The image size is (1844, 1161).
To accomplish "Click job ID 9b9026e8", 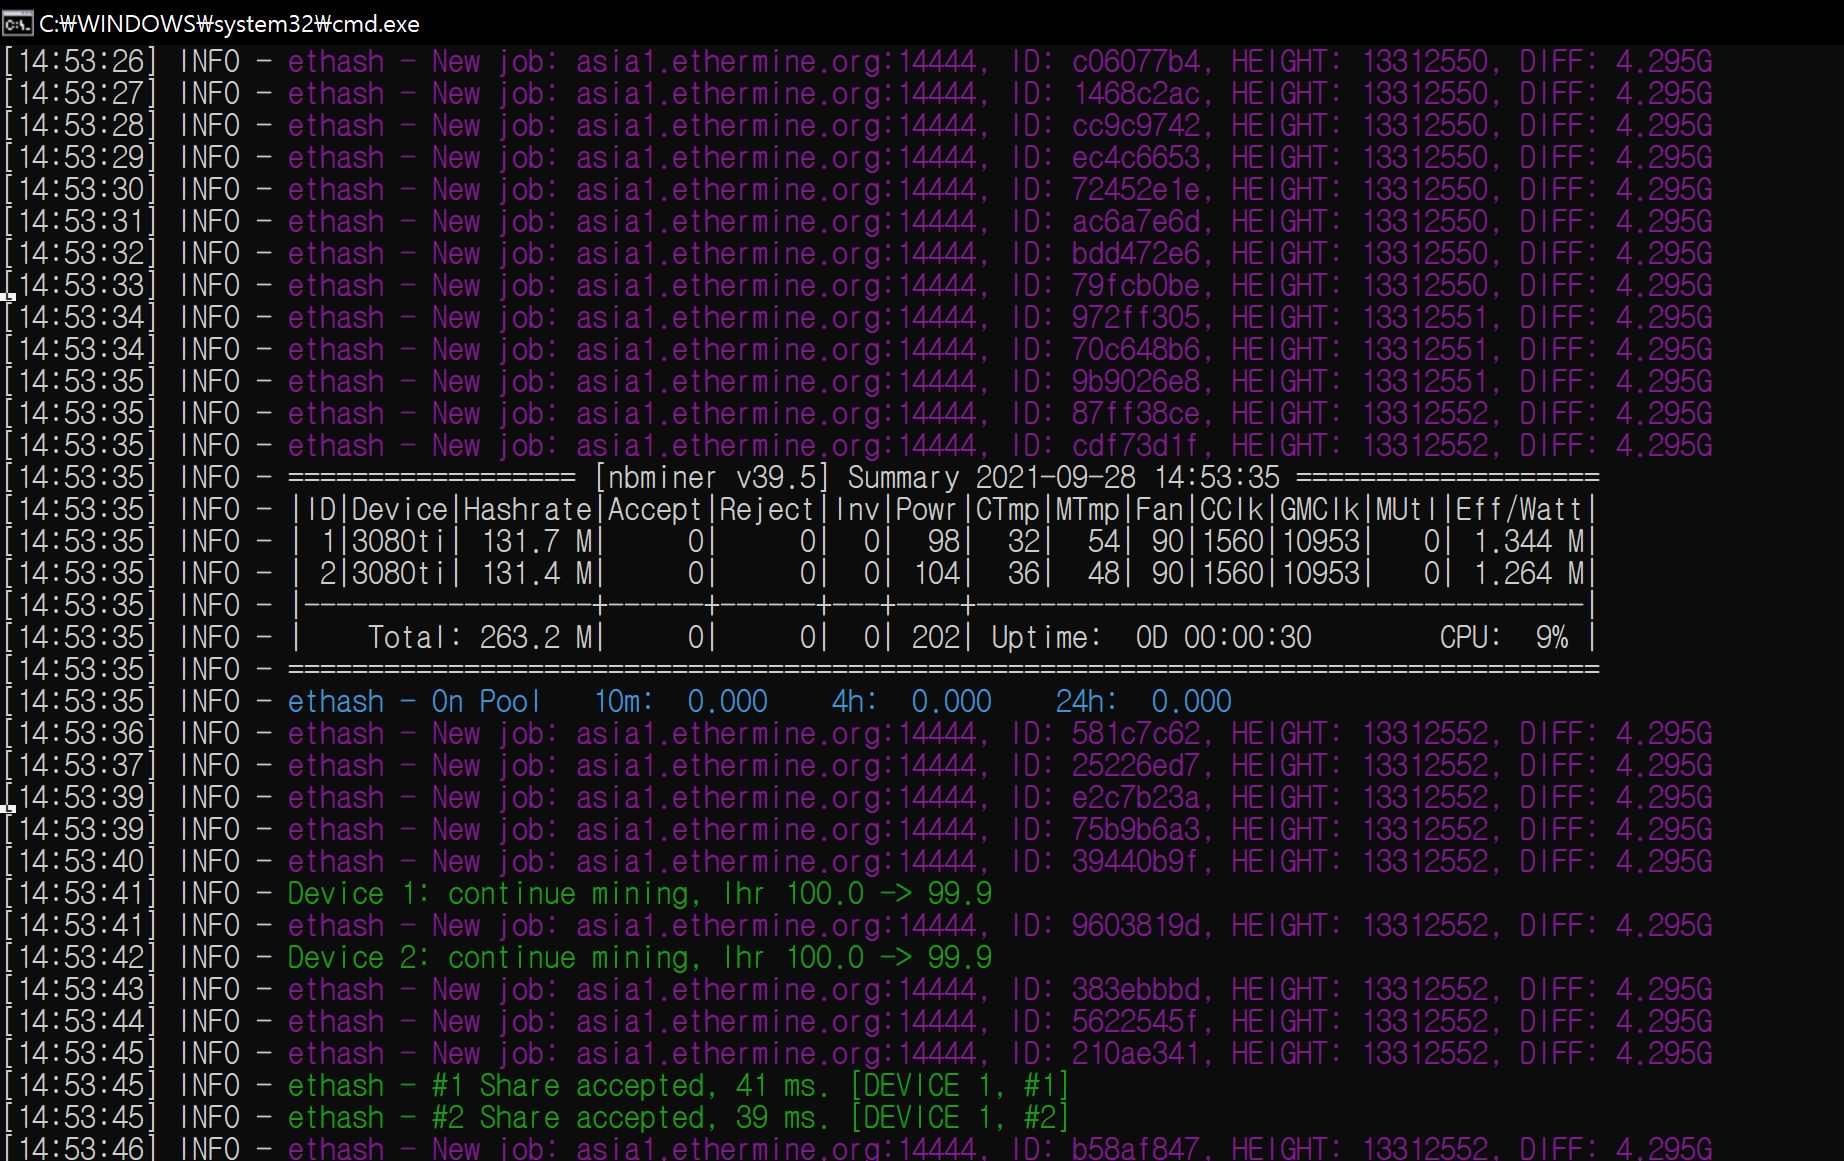I will (1136, 382).
